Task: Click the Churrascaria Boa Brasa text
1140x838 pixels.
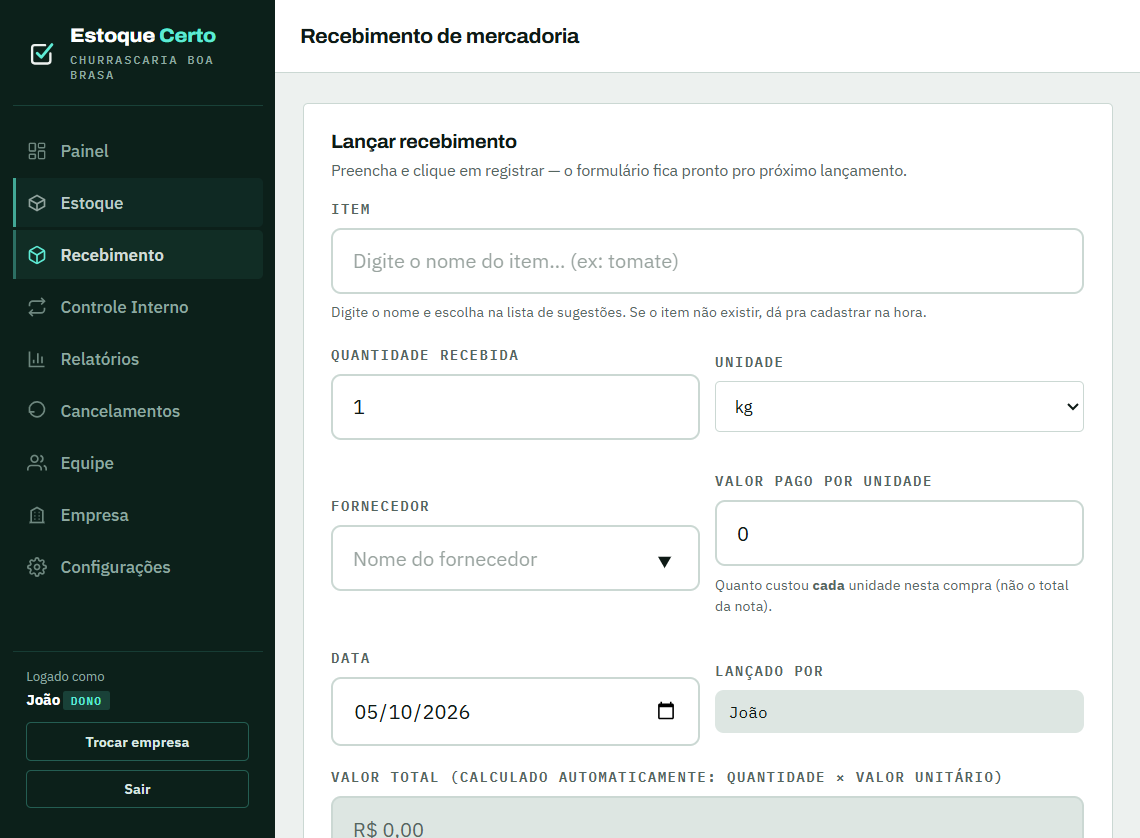Action: pyautogui.click(x=142, y=68)
